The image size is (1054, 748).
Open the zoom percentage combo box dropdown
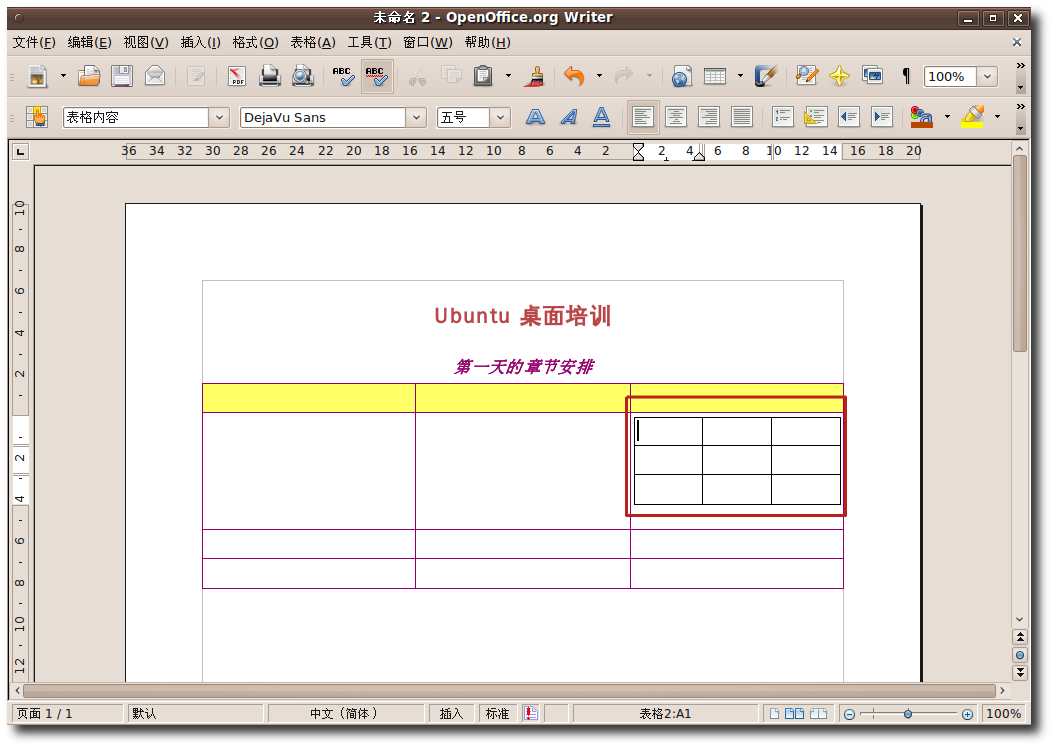pyautogui.click(x=987, y=77)
